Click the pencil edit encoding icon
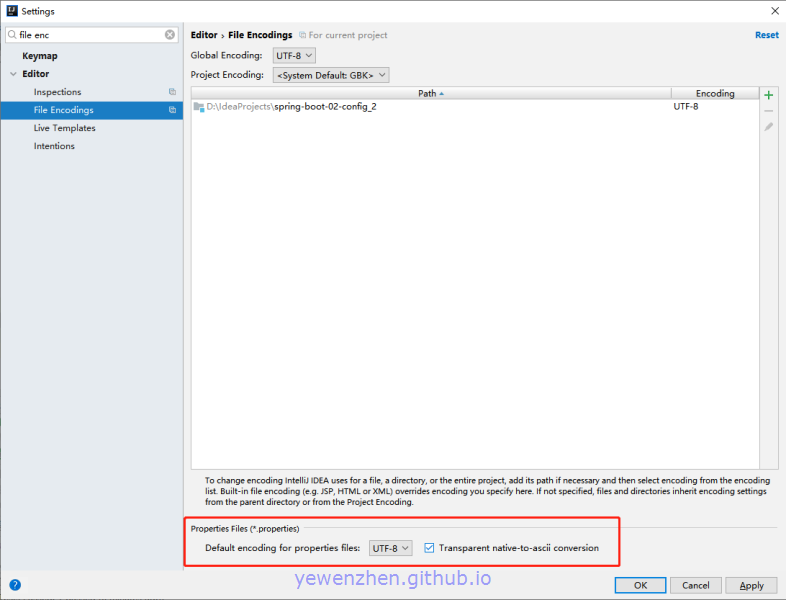Screen dimensions: 786x600 point(768,127)
